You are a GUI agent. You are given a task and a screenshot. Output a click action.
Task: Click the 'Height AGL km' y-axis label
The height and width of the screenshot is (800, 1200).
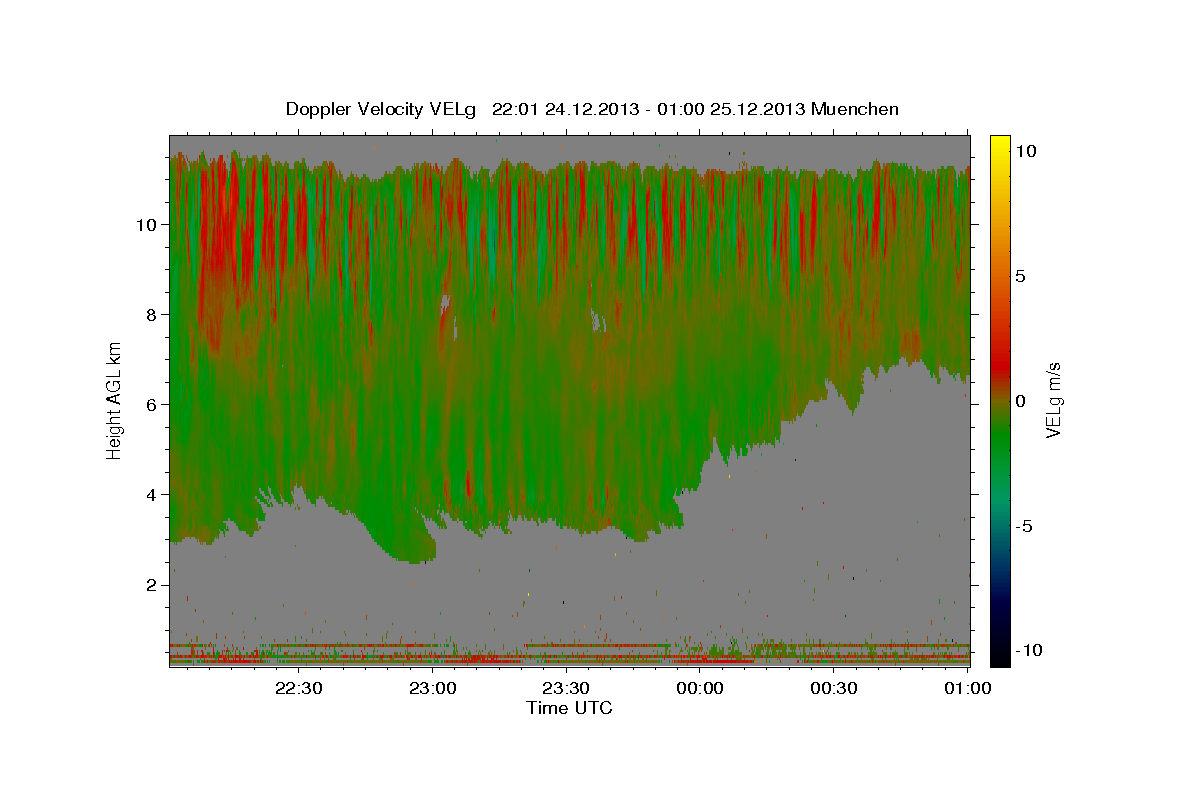coord(115,401)
